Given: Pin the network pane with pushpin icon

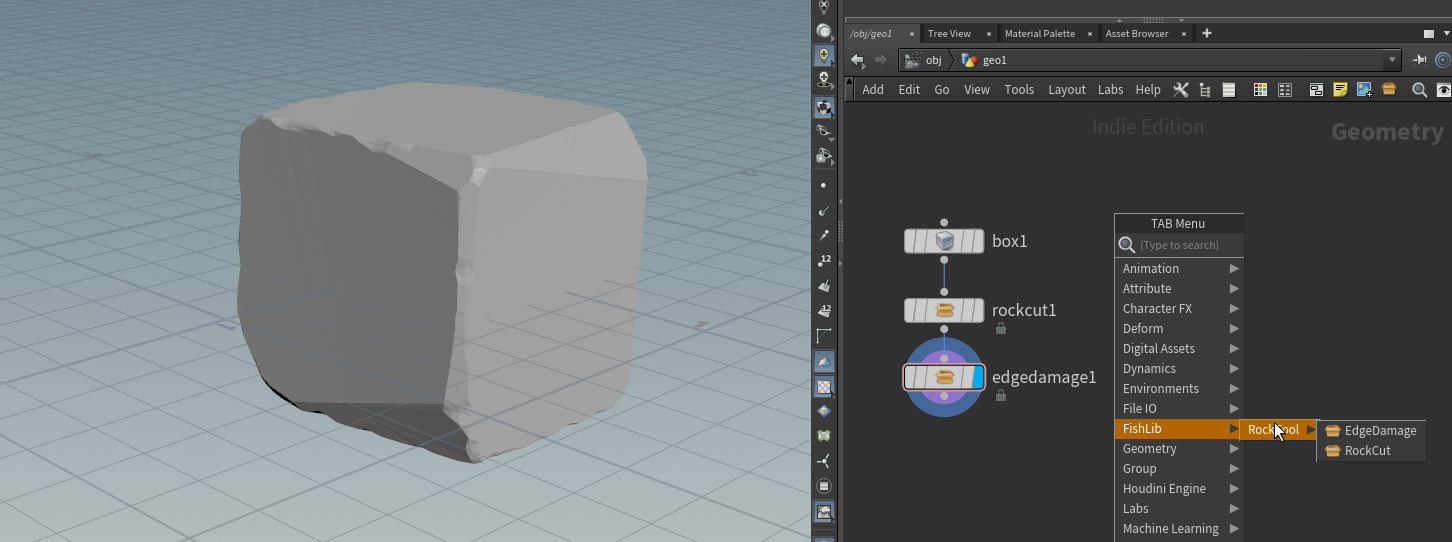Looking at the screenshot, I should pyautogui.click(x=1419, y=60).
